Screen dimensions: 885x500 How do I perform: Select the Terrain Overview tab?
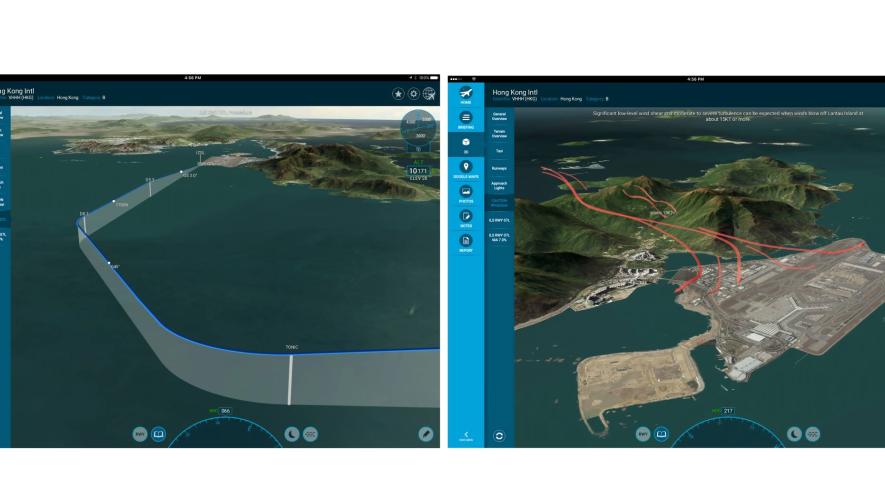499,133
